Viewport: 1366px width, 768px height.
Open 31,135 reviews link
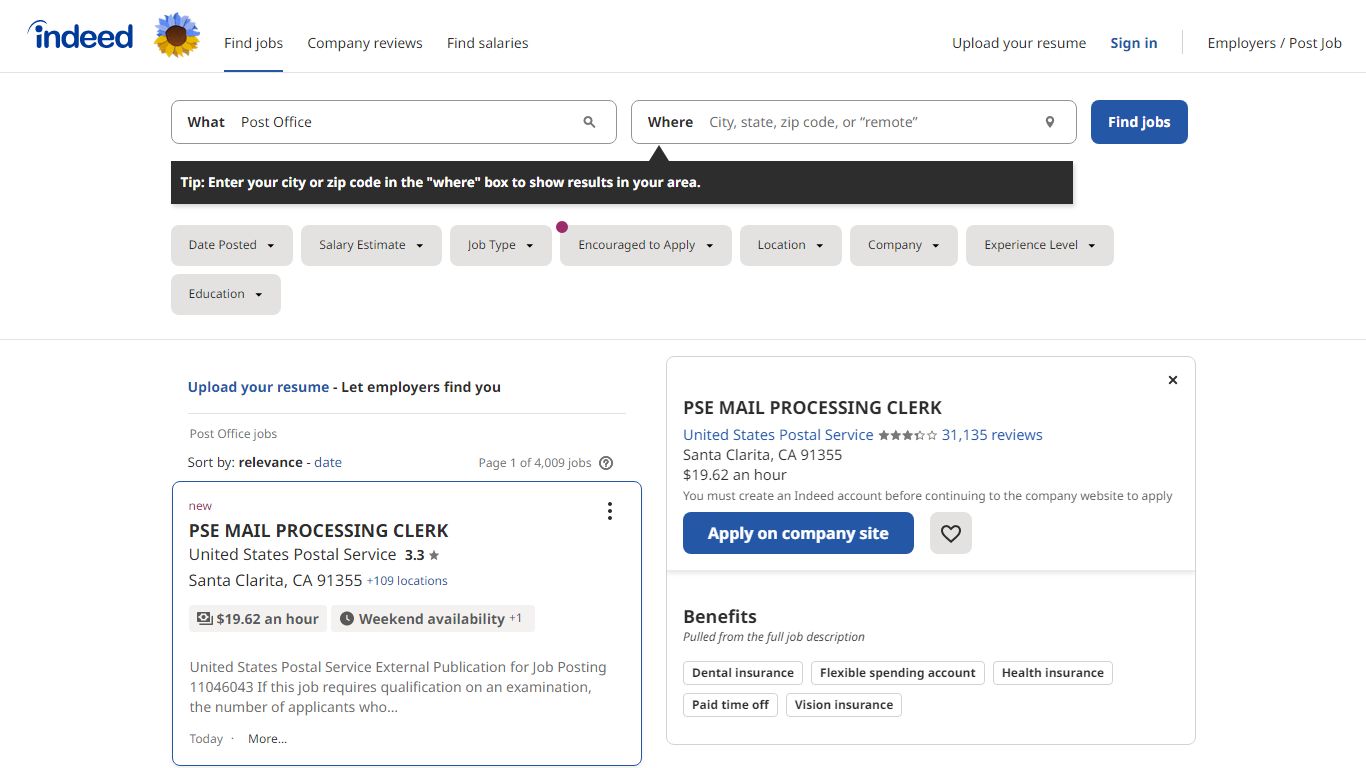tap(992, 435)
